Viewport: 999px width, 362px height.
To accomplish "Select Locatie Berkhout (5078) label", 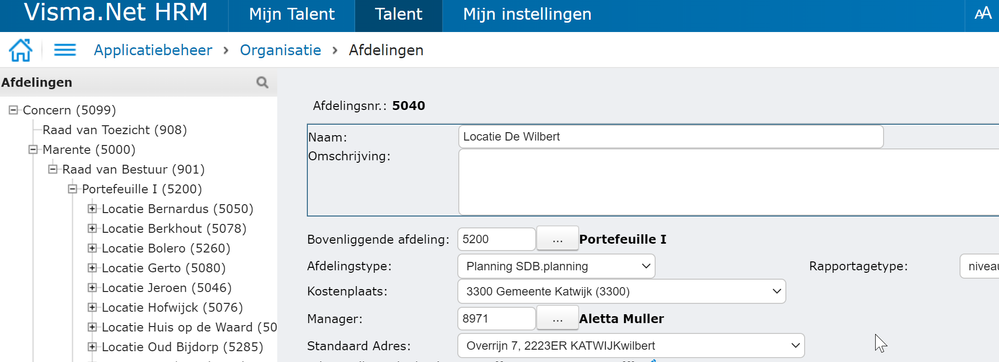I will click(x=174, y=229).
